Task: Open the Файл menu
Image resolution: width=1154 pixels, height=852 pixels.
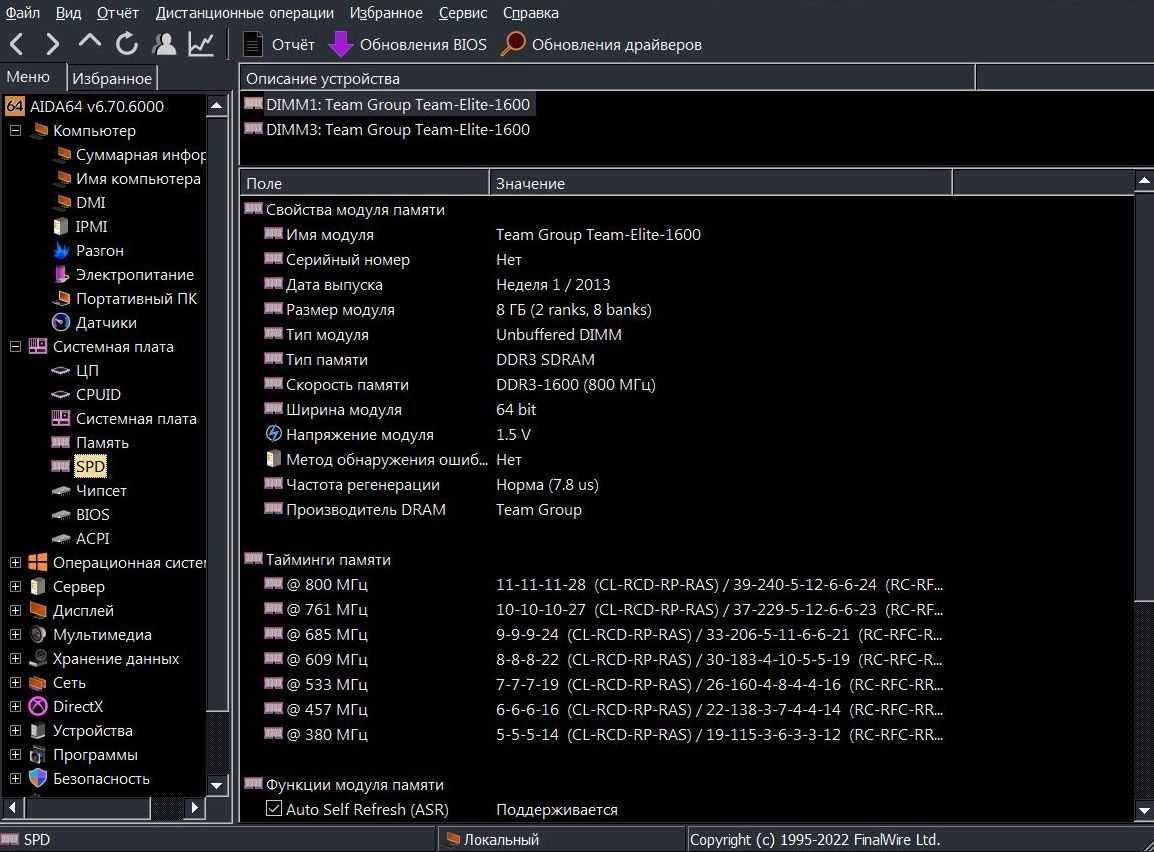Action: [23, 13]
